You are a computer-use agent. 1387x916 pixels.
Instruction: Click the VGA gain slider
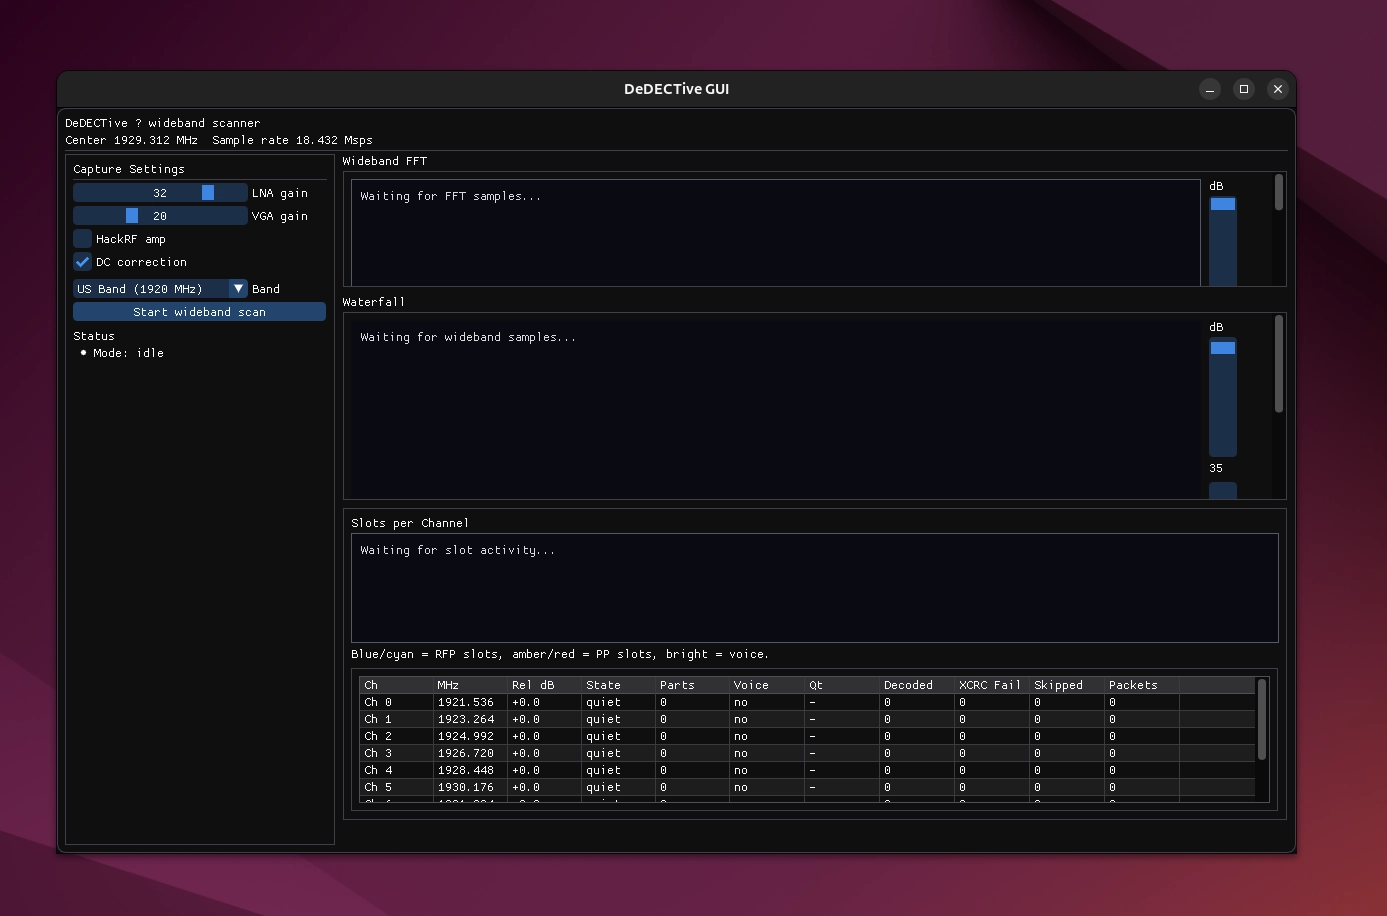pos(160,216)
